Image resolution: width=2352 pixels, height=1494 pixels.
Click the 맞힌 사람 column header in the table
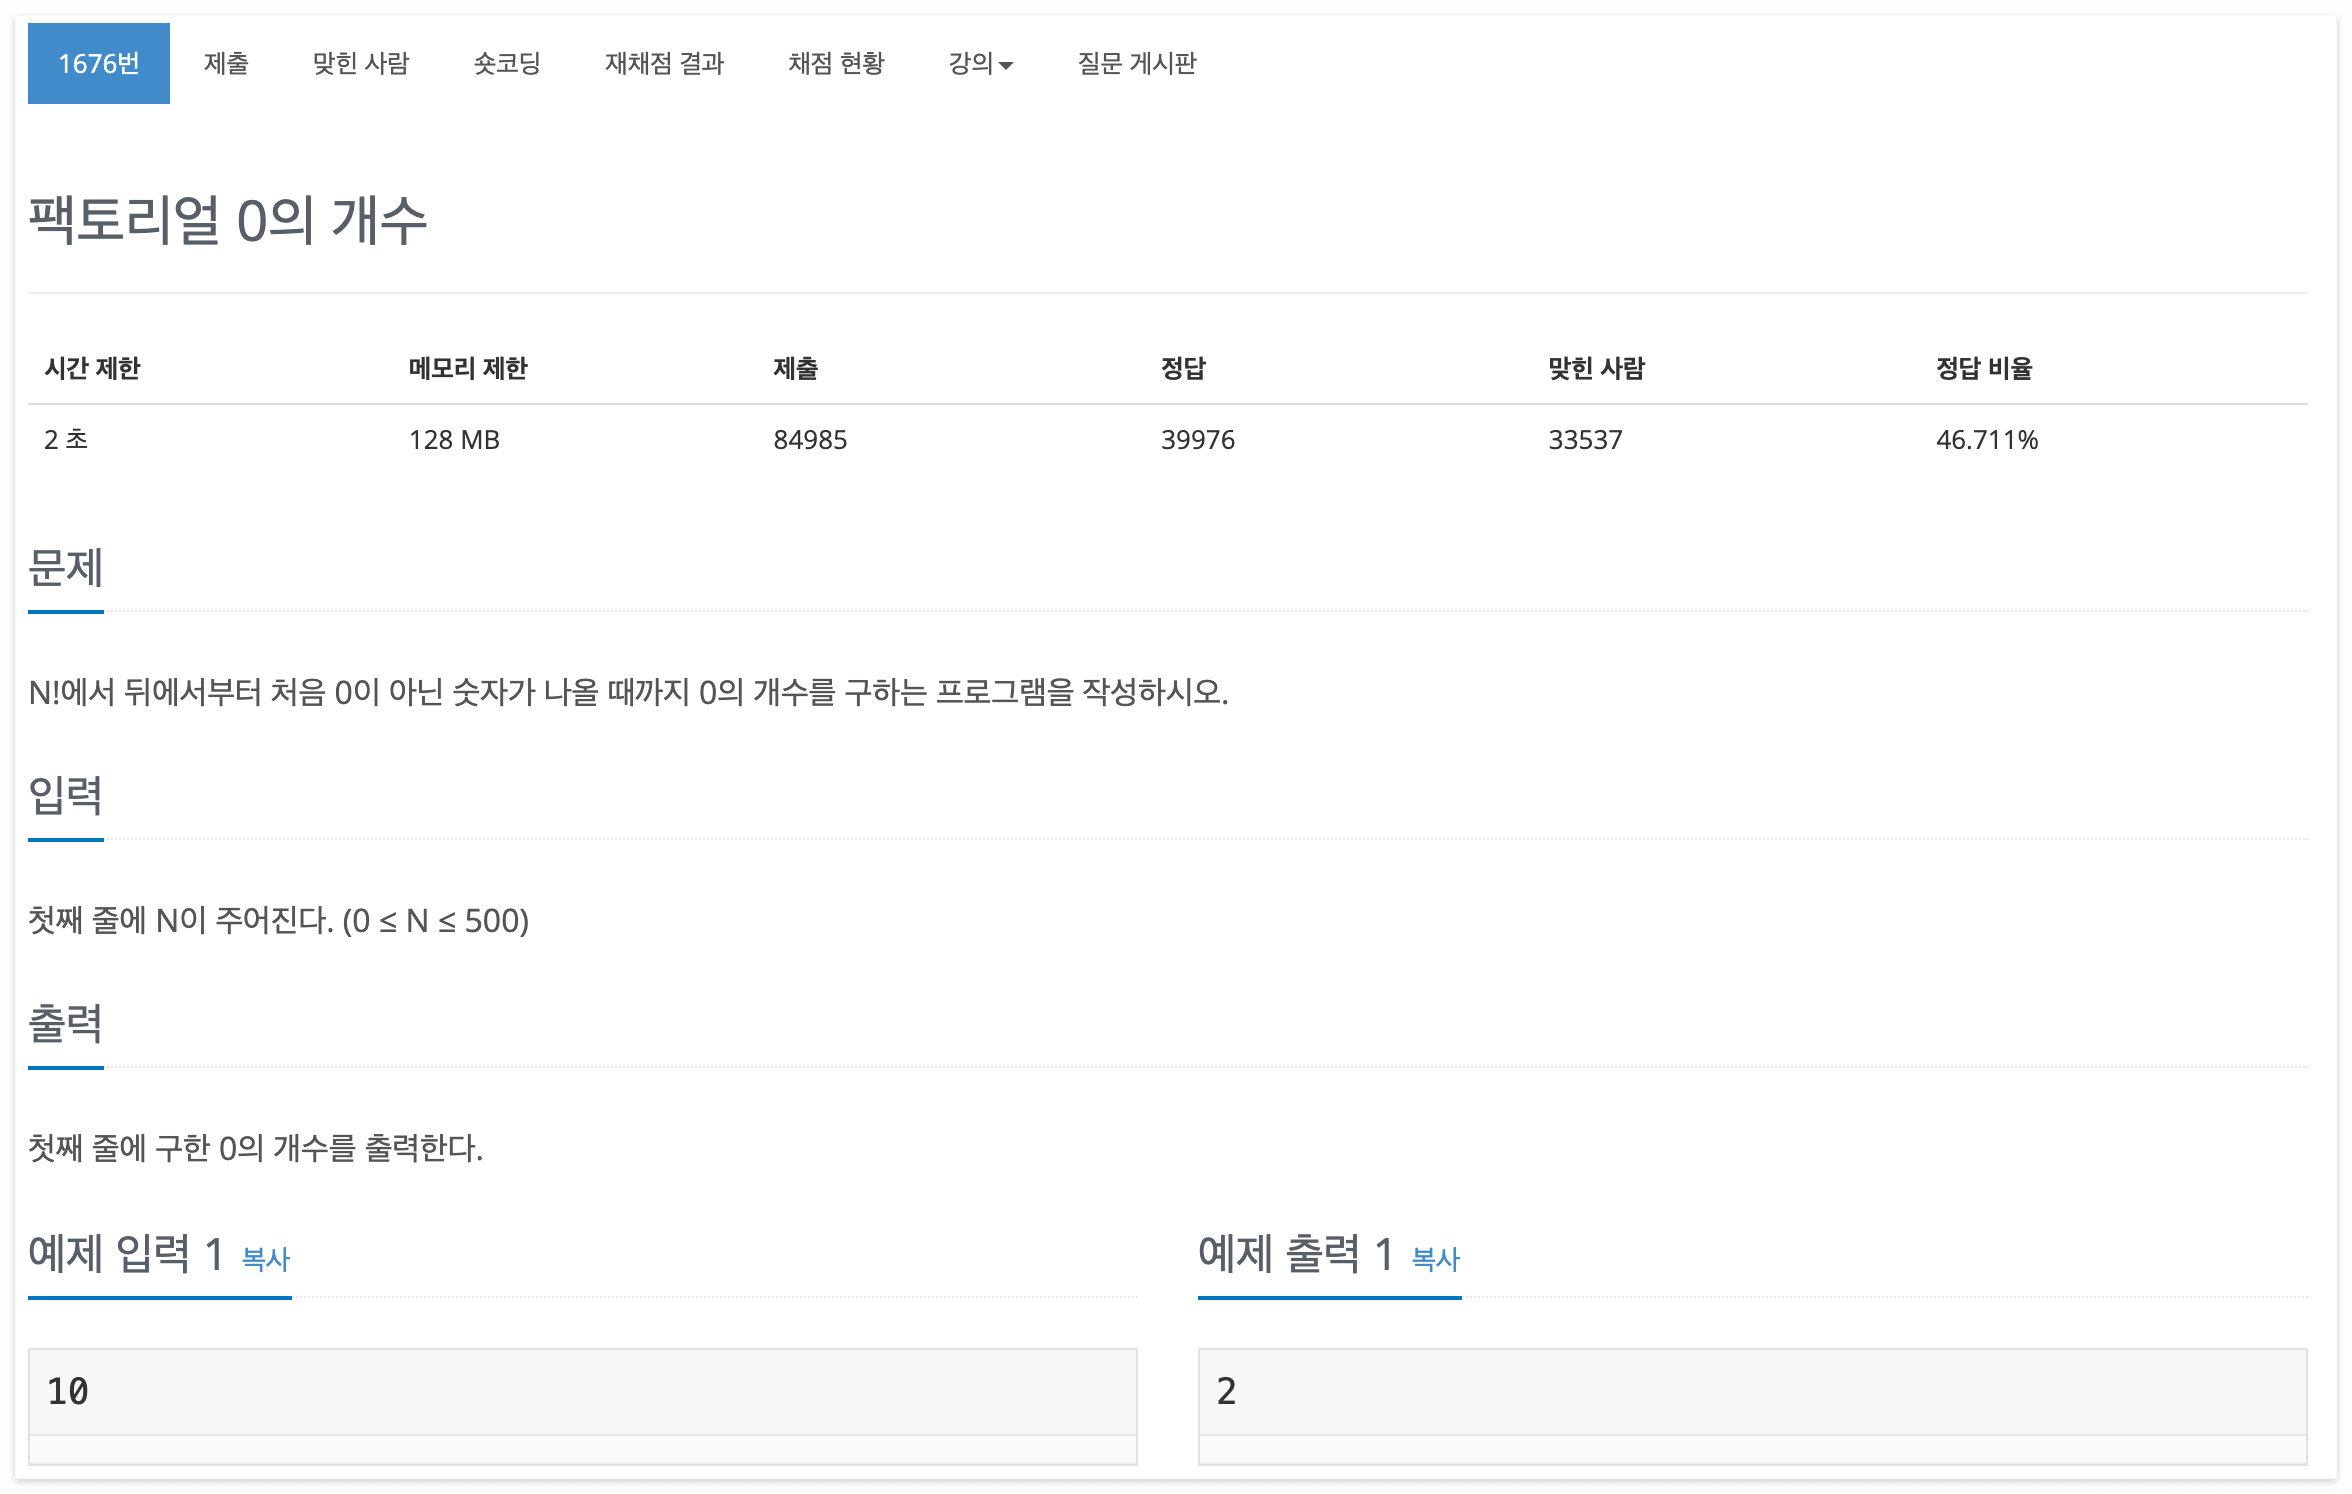click(1597, 369)
